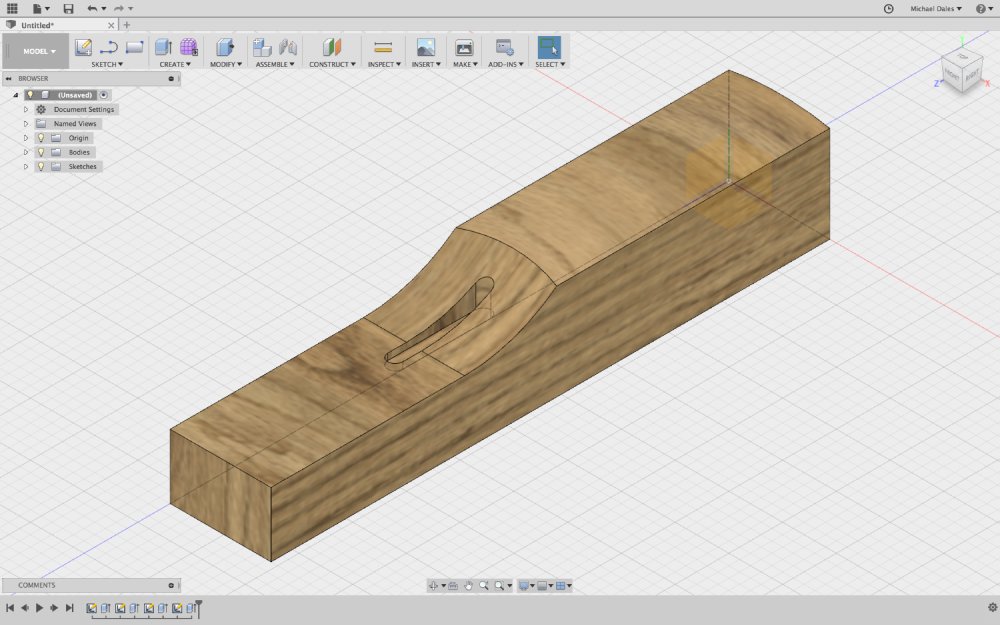Expand the Origin tree node
Screen dimensions: 1000x625
[26, 138]
